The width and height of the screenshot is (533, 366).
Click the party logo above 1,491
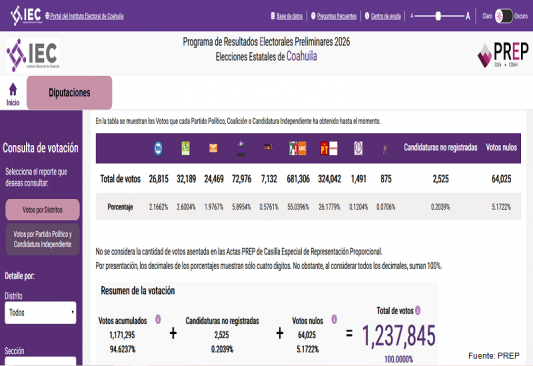(x=358, y=148)
